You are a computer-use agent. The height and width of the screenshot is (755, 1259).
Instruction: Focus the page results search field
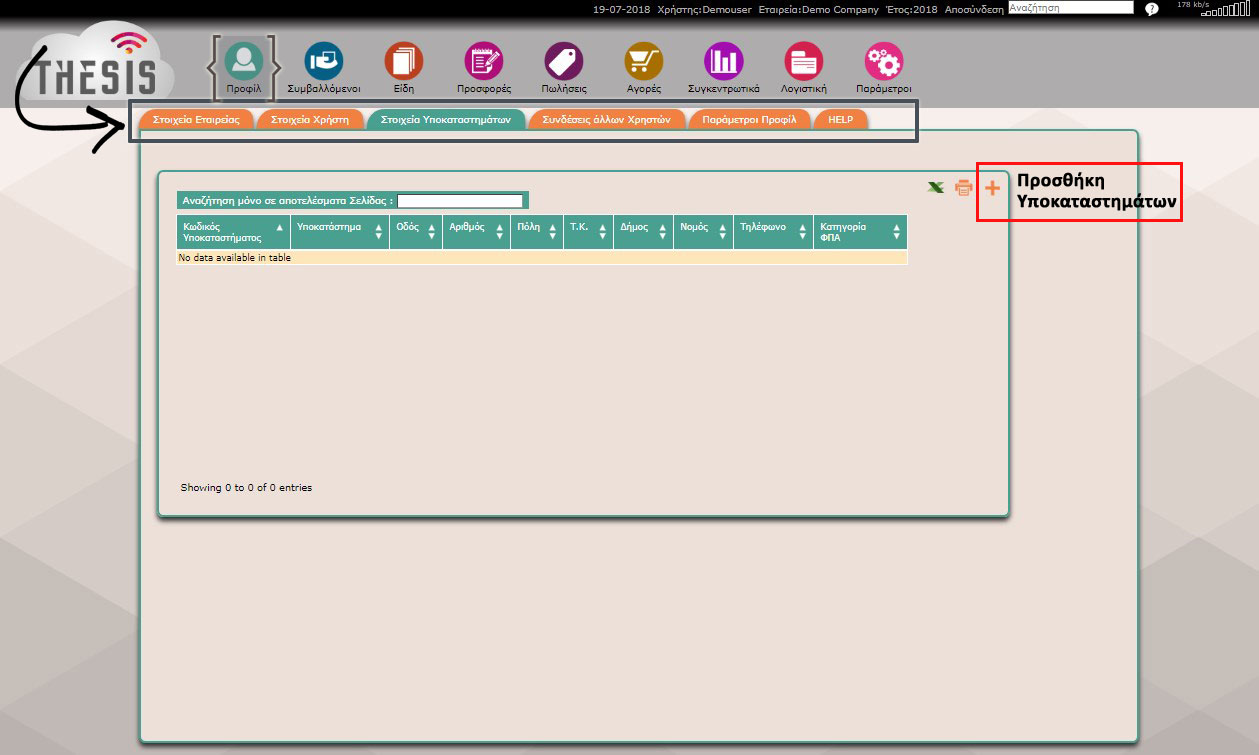coord(460,201)
